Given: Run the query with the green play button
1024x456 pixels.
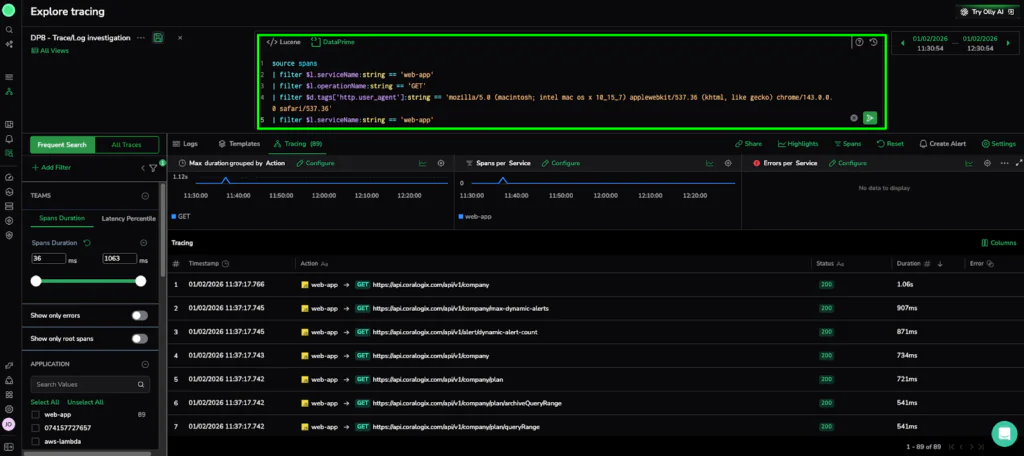Looking at the screenshot, I should coord(870,118).
